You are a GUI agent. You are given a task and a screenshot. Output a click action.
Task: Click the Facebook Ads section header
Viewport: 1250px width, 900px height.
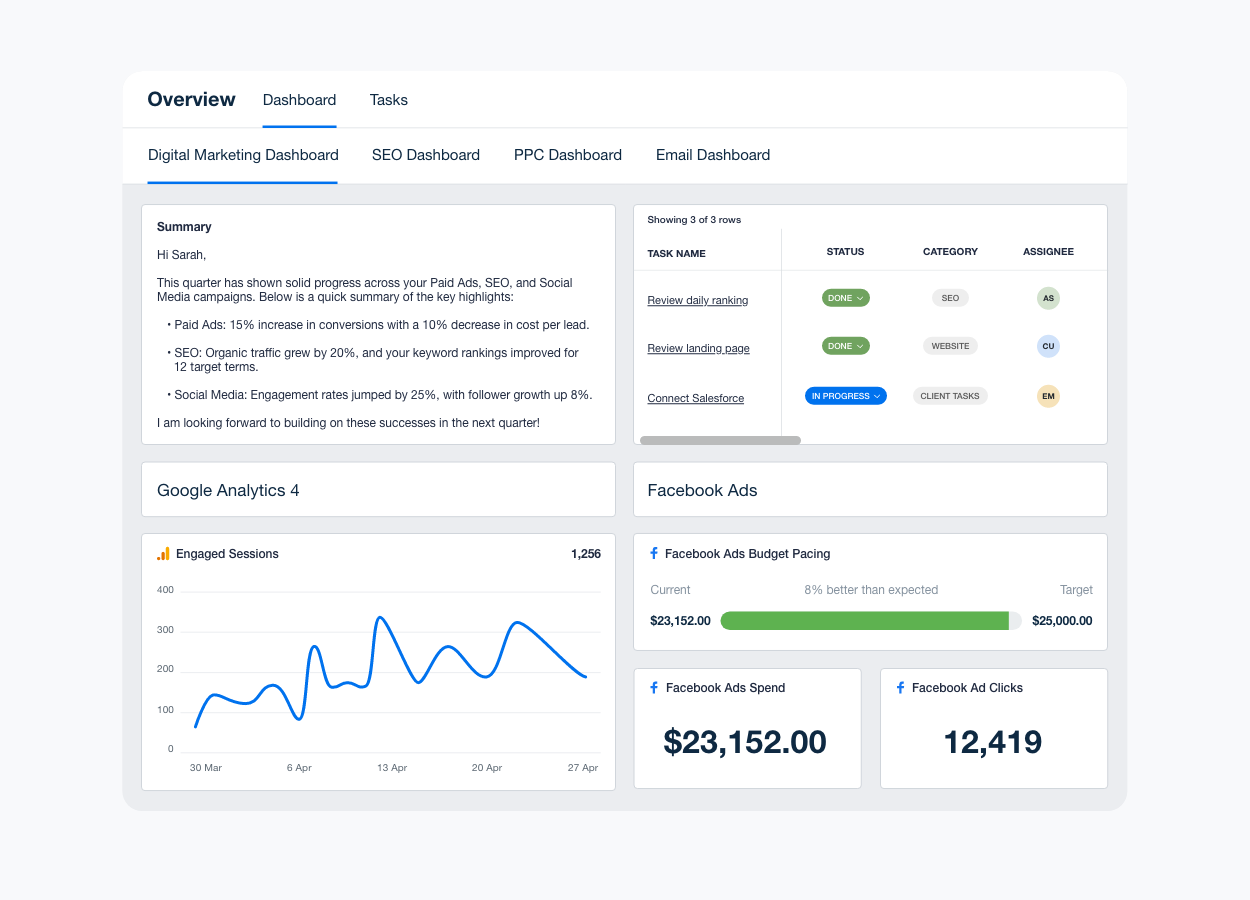pos(702,490)
